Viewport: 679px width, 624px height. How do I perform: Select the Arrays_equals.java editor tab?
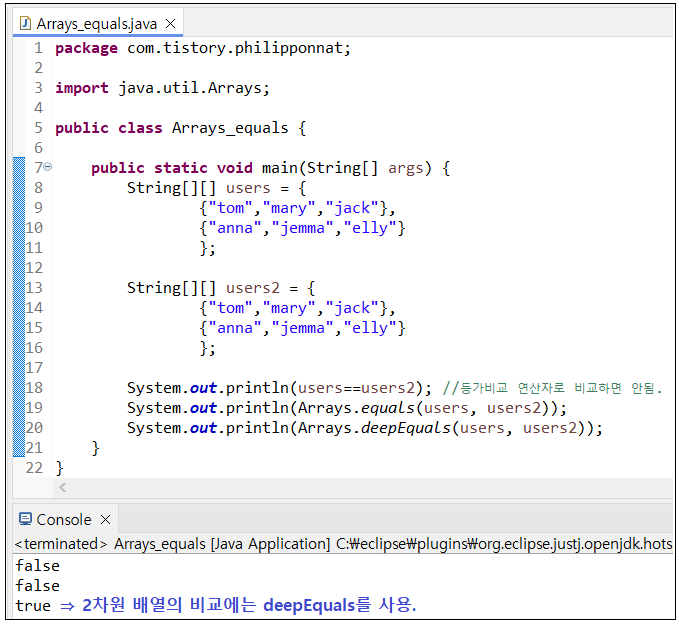pos(96,24)
